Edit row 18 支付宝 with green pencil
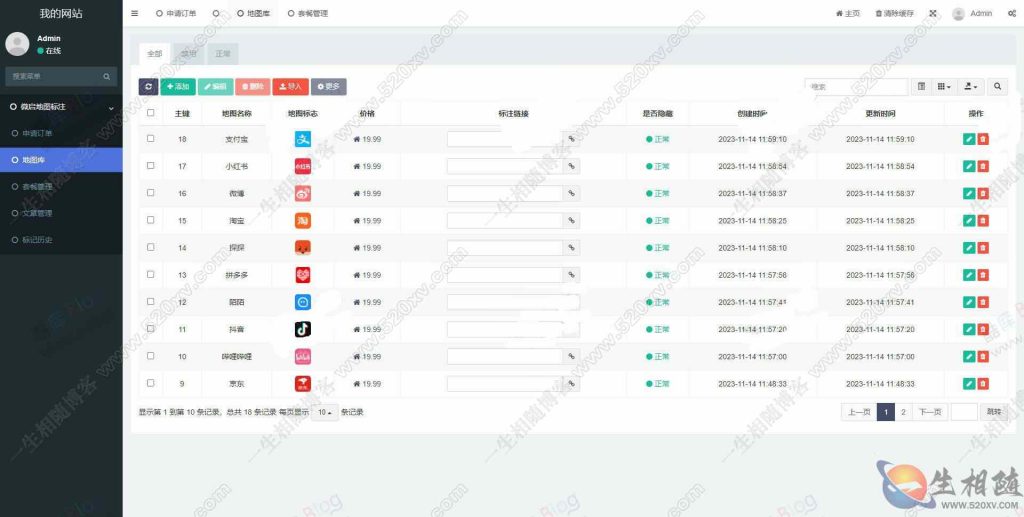 969,139
